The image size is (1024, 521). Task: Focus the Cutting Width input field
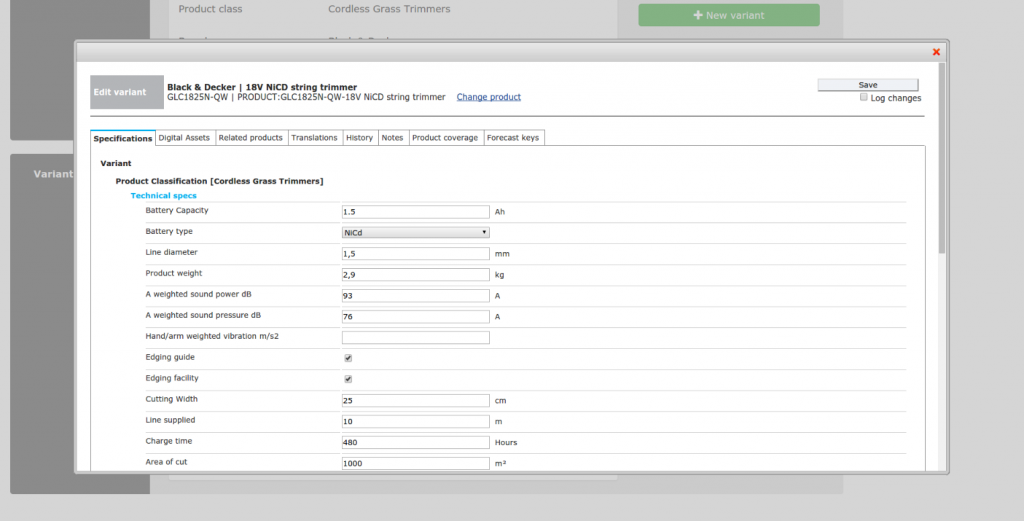[x=415, y=401]
